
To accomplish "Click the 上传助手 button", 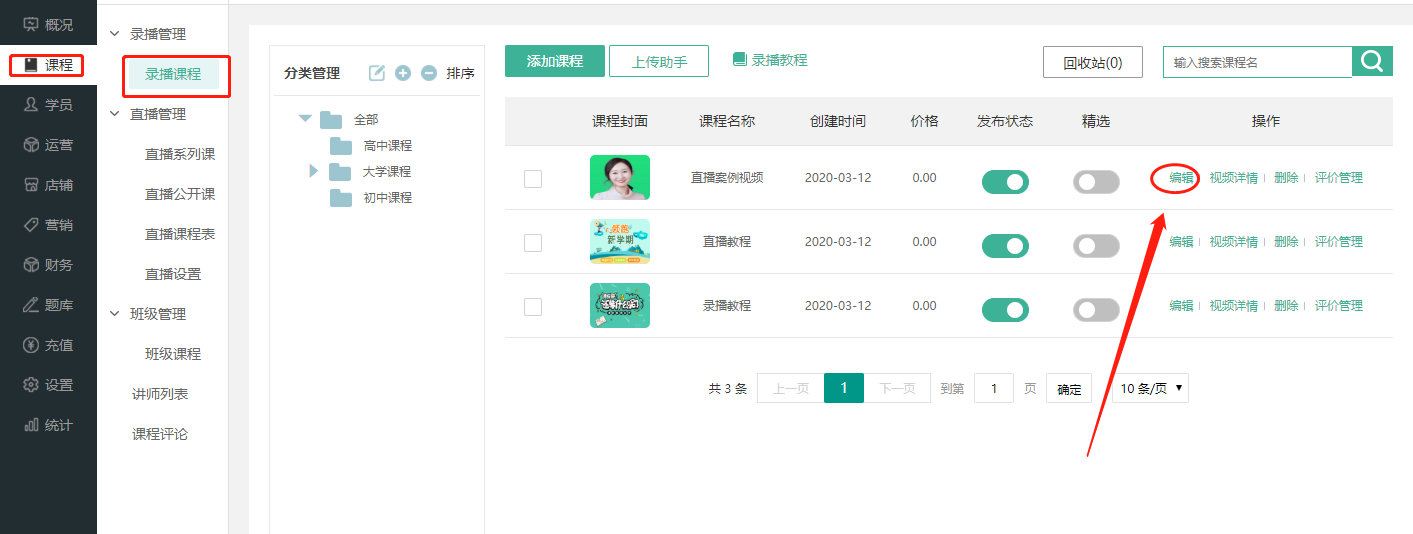I will click(659, 61).
